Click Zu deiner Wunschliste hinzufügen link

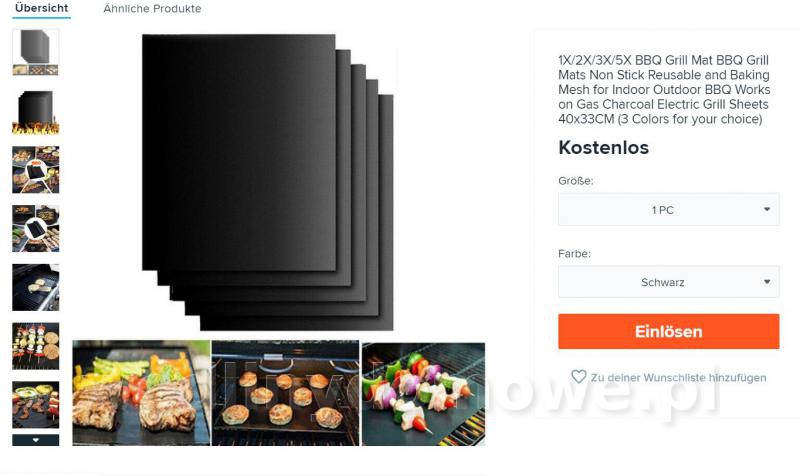[x=679, y=378]
